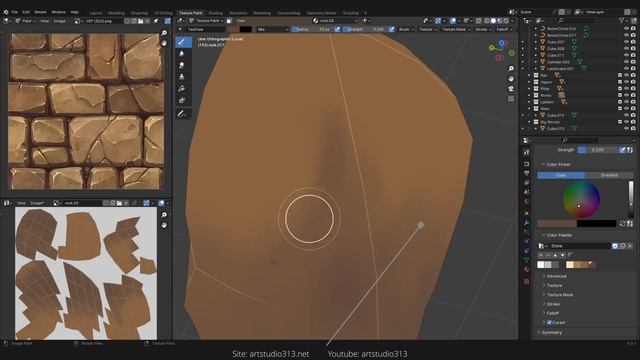640x360 pixels.
Task: Click the Blender logo menu icon
Action: (6, 12)
